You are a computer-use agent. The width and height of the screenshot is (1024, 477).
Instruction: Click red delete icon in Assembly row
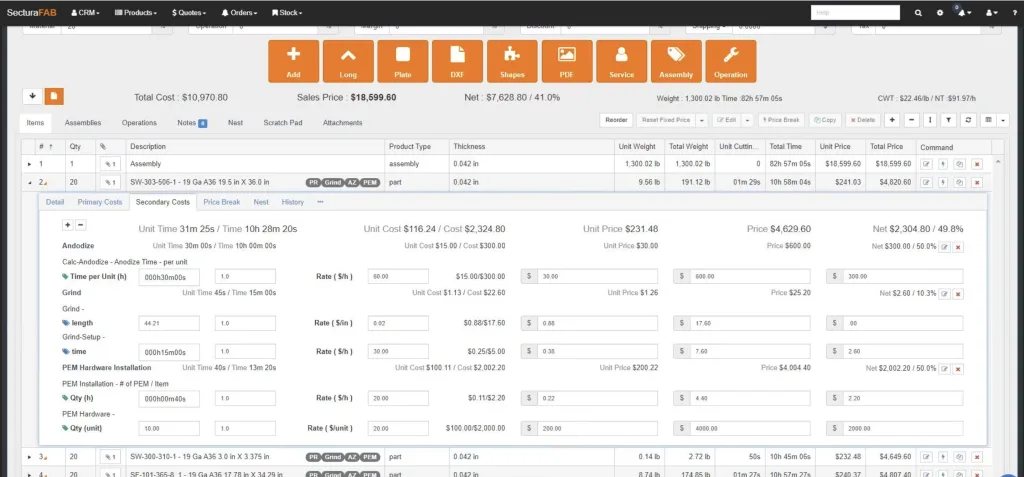tap(977, 164)
